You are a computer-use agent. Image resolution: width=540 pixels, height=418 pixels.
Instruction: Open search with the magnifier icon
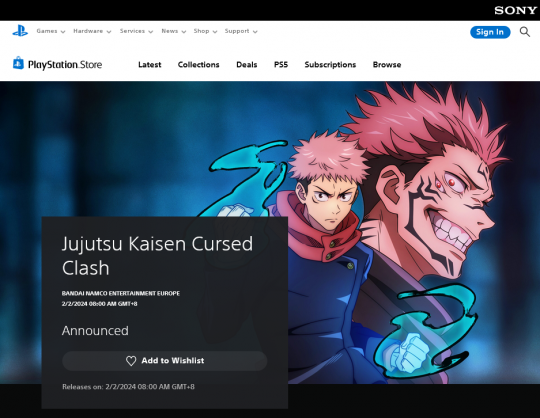tap(525, 32)
